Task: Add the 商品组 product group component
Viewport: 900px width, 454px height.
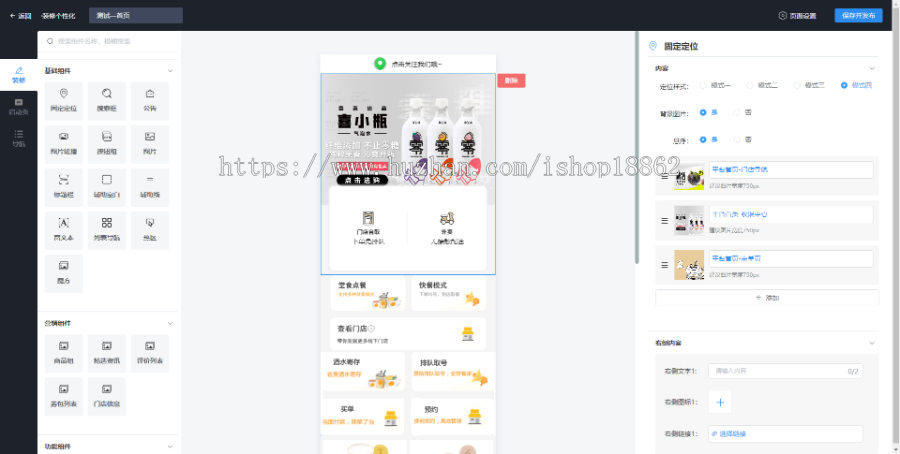Action: (64, 354)
